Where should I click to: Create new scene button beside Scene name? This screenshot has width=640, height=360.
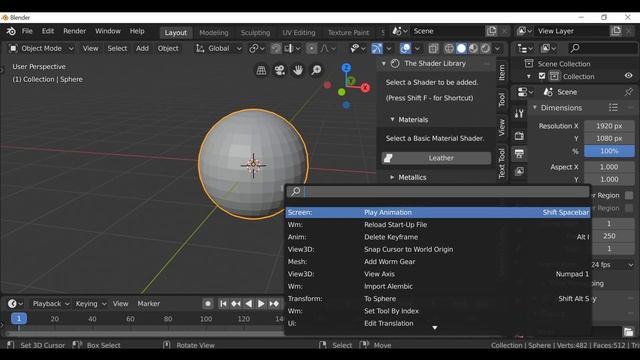coord(491,31)
